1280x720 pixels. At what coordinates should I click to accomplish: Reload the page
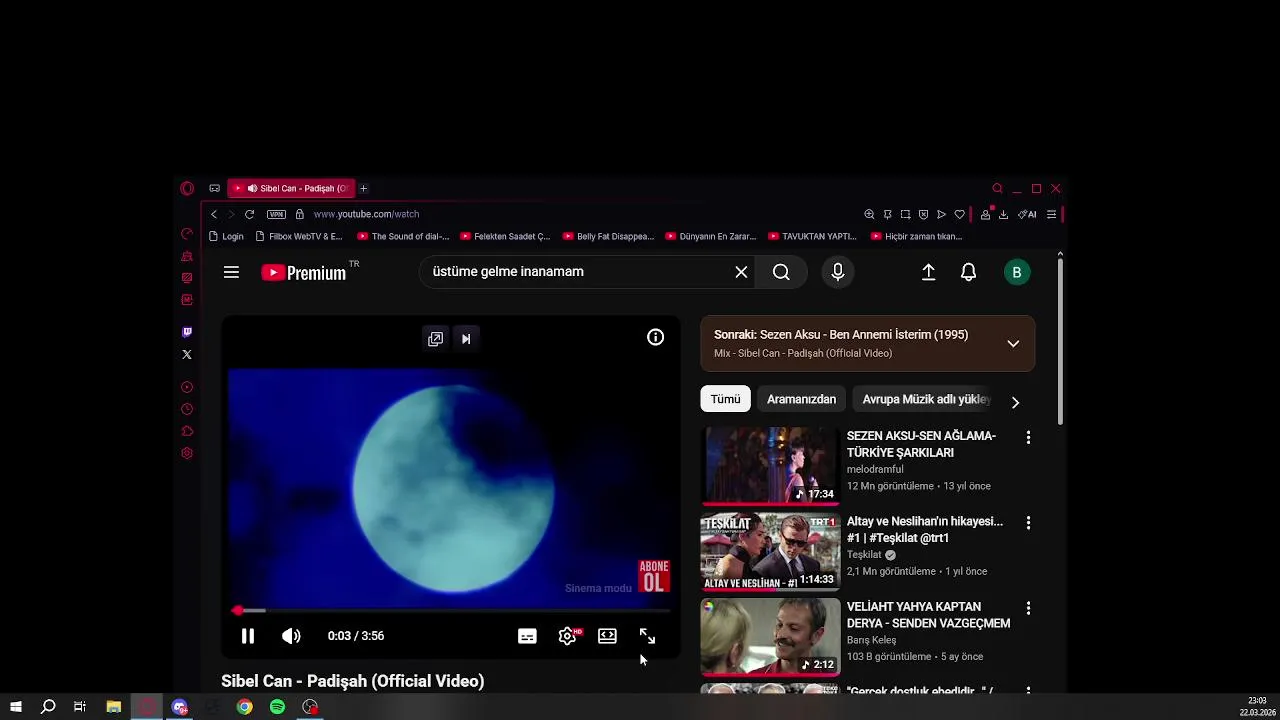pyautogui.click(x=249, y=214)
